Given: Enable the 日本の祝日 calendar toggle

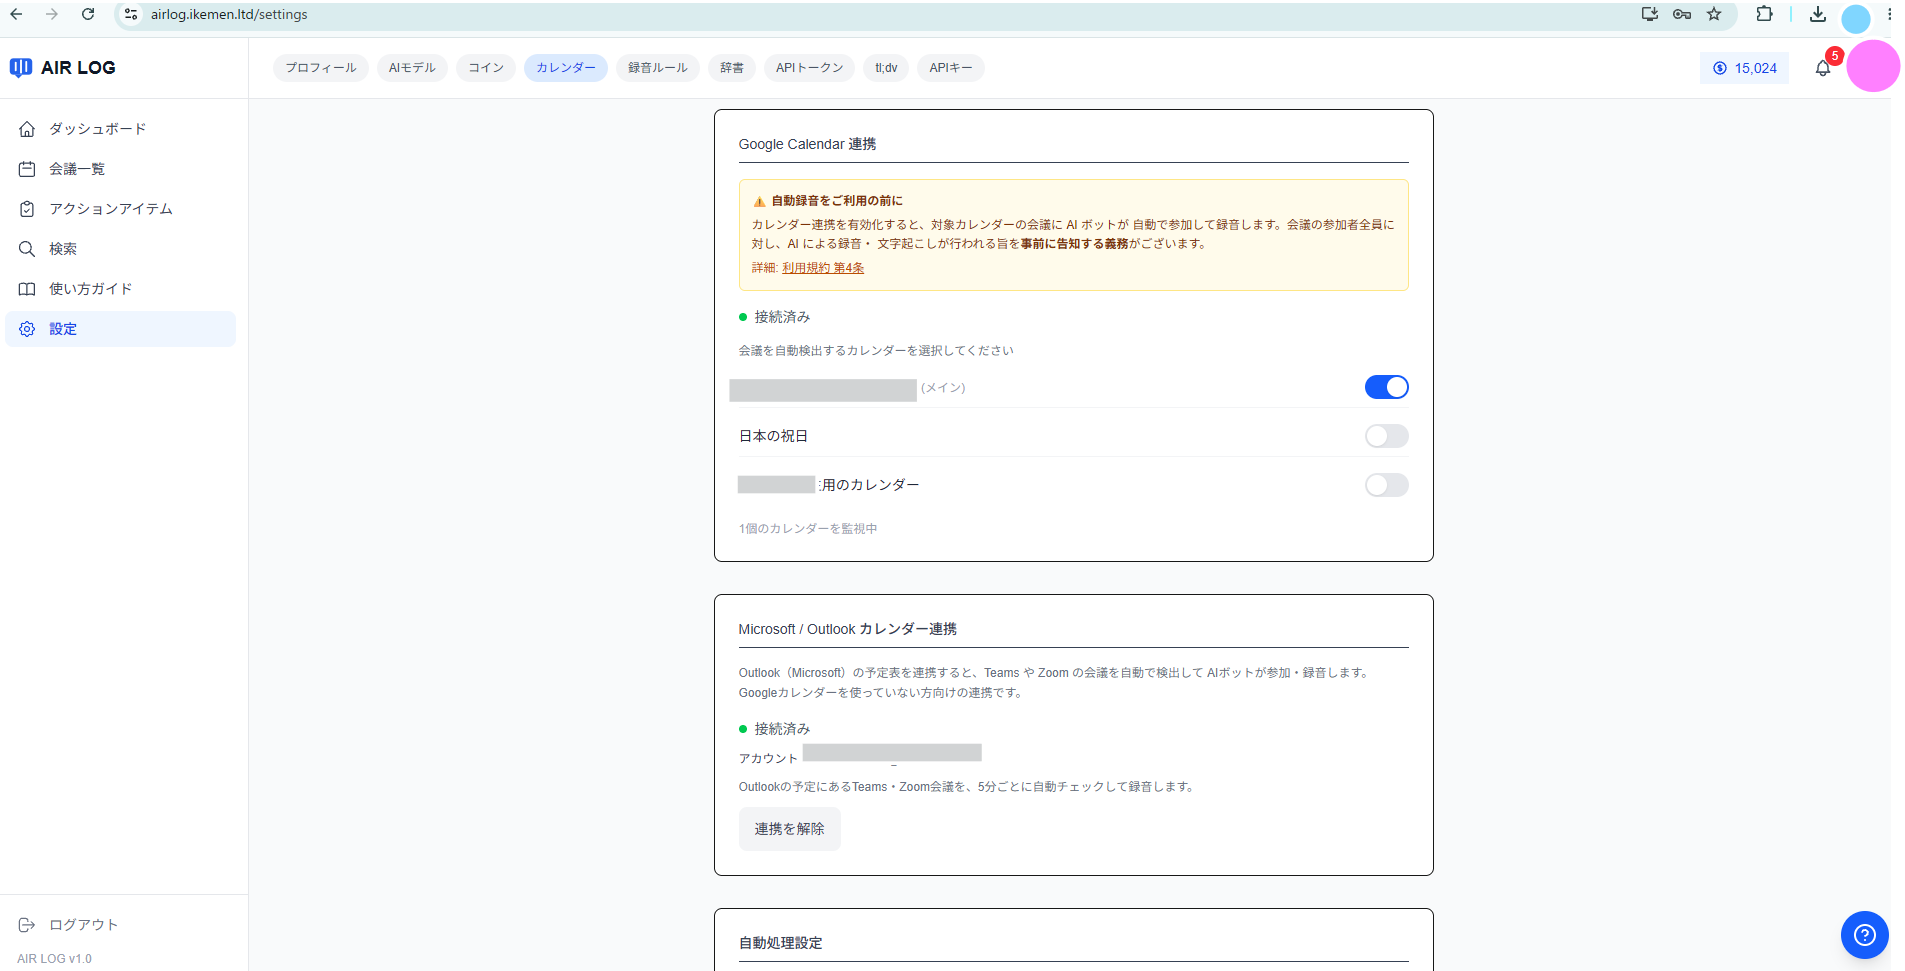Looking at the screenshot, I should coord(1386,436).
